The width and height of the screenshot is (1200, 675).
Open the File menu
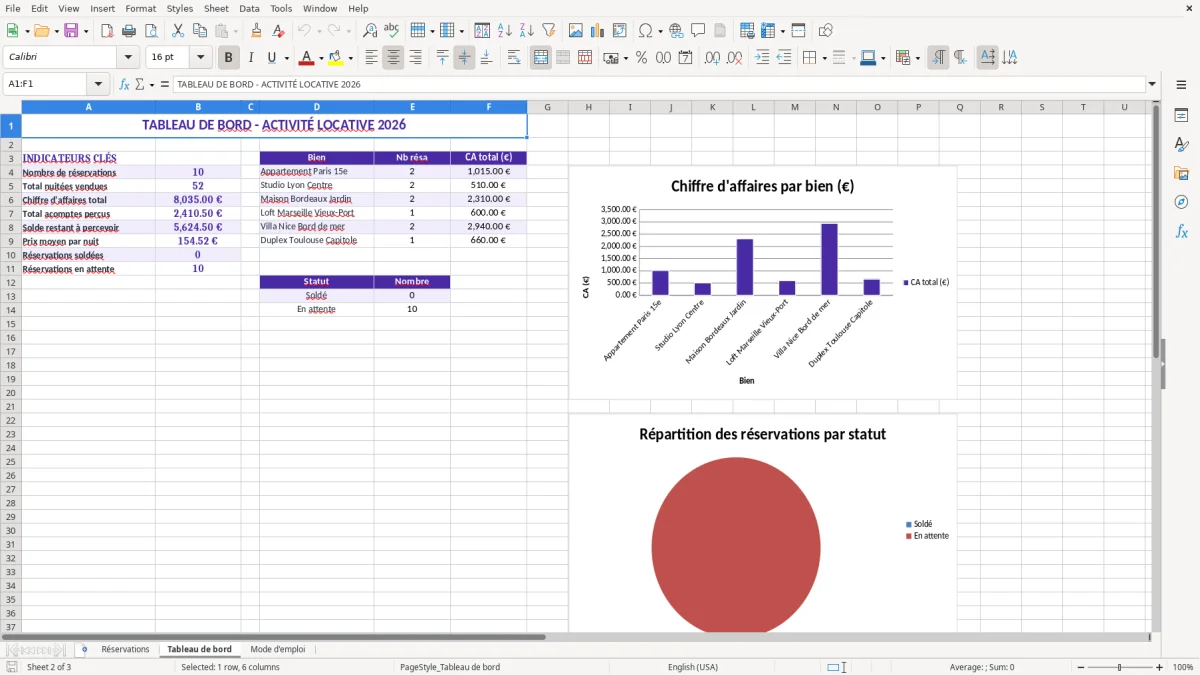12,8
